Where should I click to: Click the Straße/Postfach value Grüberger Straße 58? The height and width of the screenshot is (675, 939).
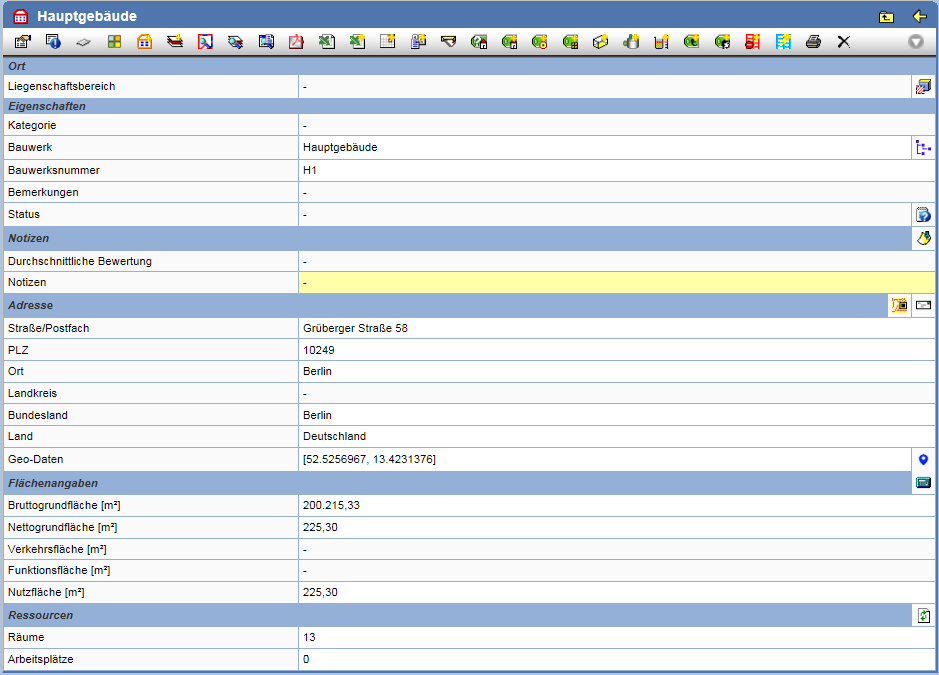[355, 328]
